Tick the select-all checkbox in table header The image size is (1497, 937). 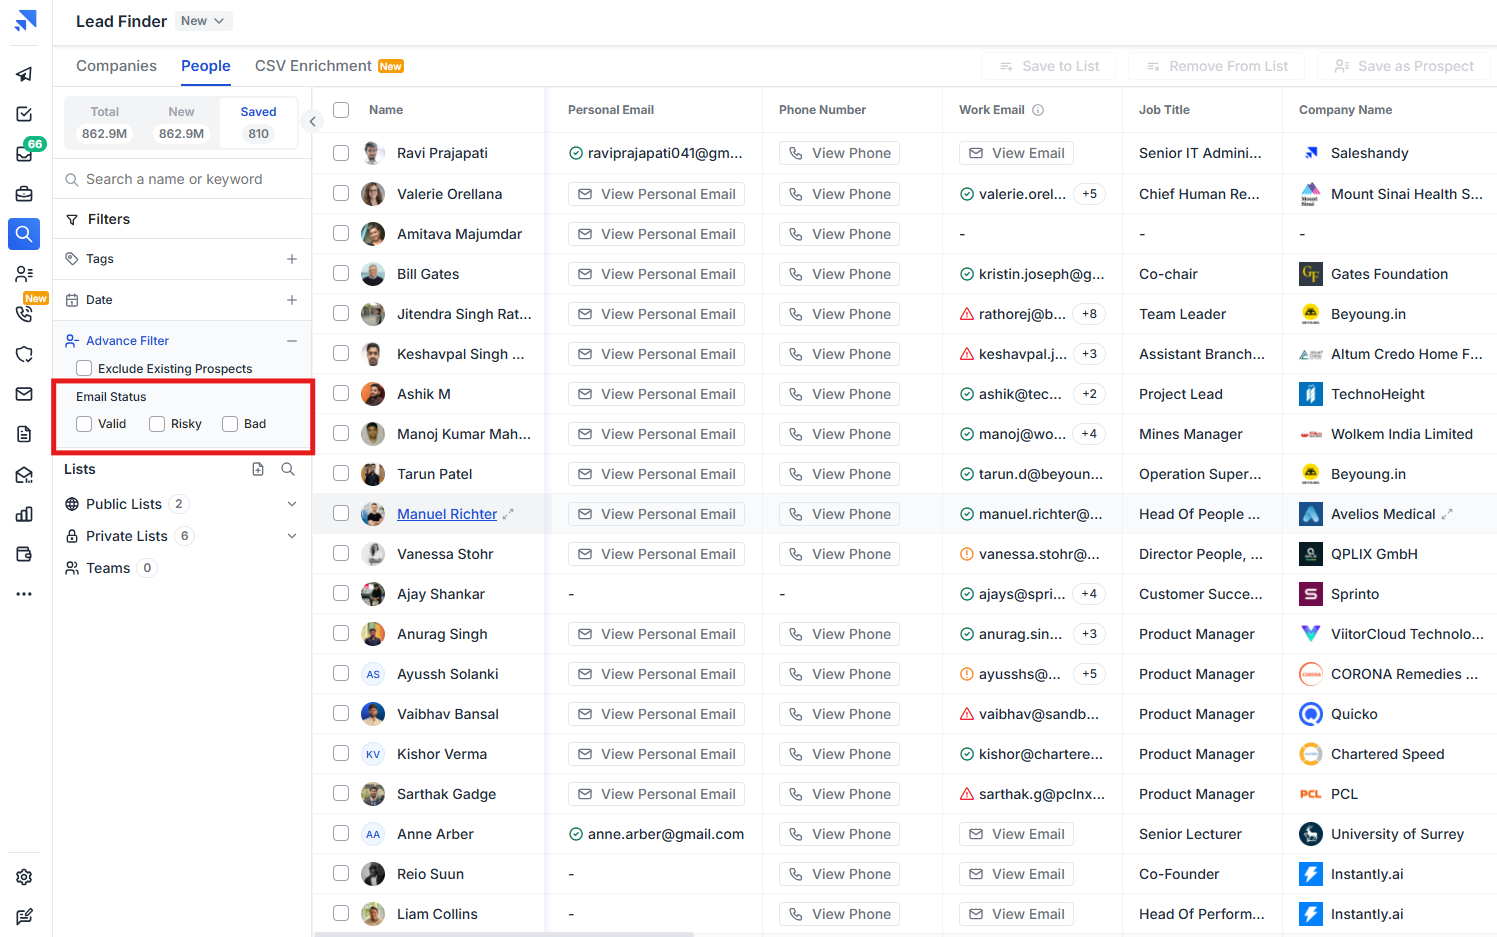tap(341, 110)
